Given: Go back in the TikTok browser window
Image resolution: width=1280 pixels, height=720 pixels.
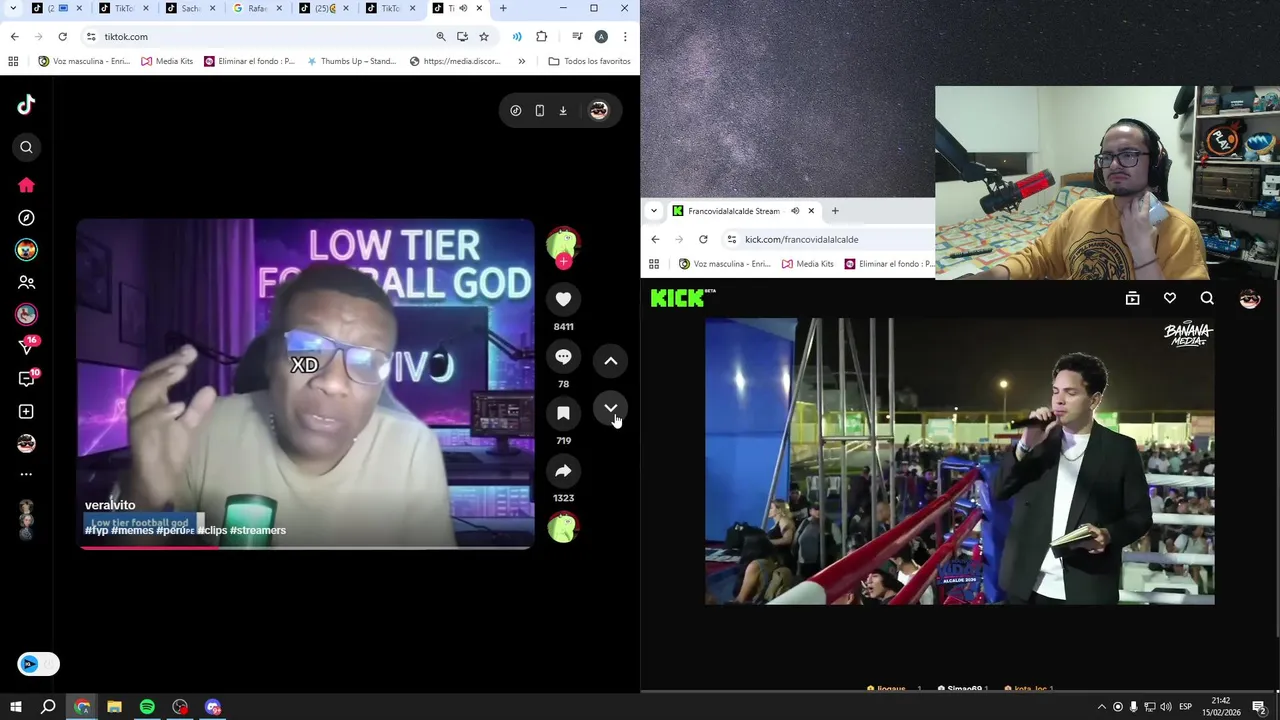Looking at the screenshot, I should point(14,37).
